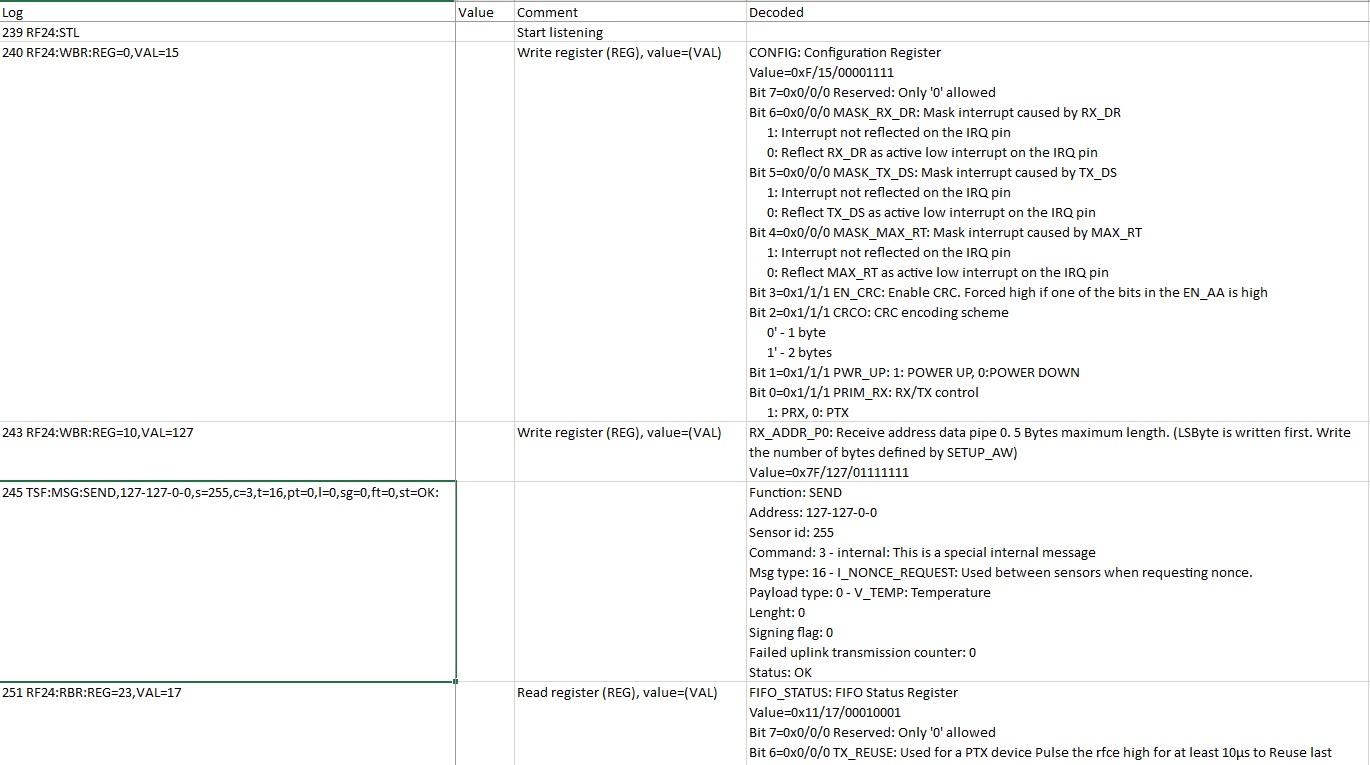Image resolution: width=1370 pixels, height=765 pixels.
Task: Select the "Log" column header cell
Action: pos(227,13)
